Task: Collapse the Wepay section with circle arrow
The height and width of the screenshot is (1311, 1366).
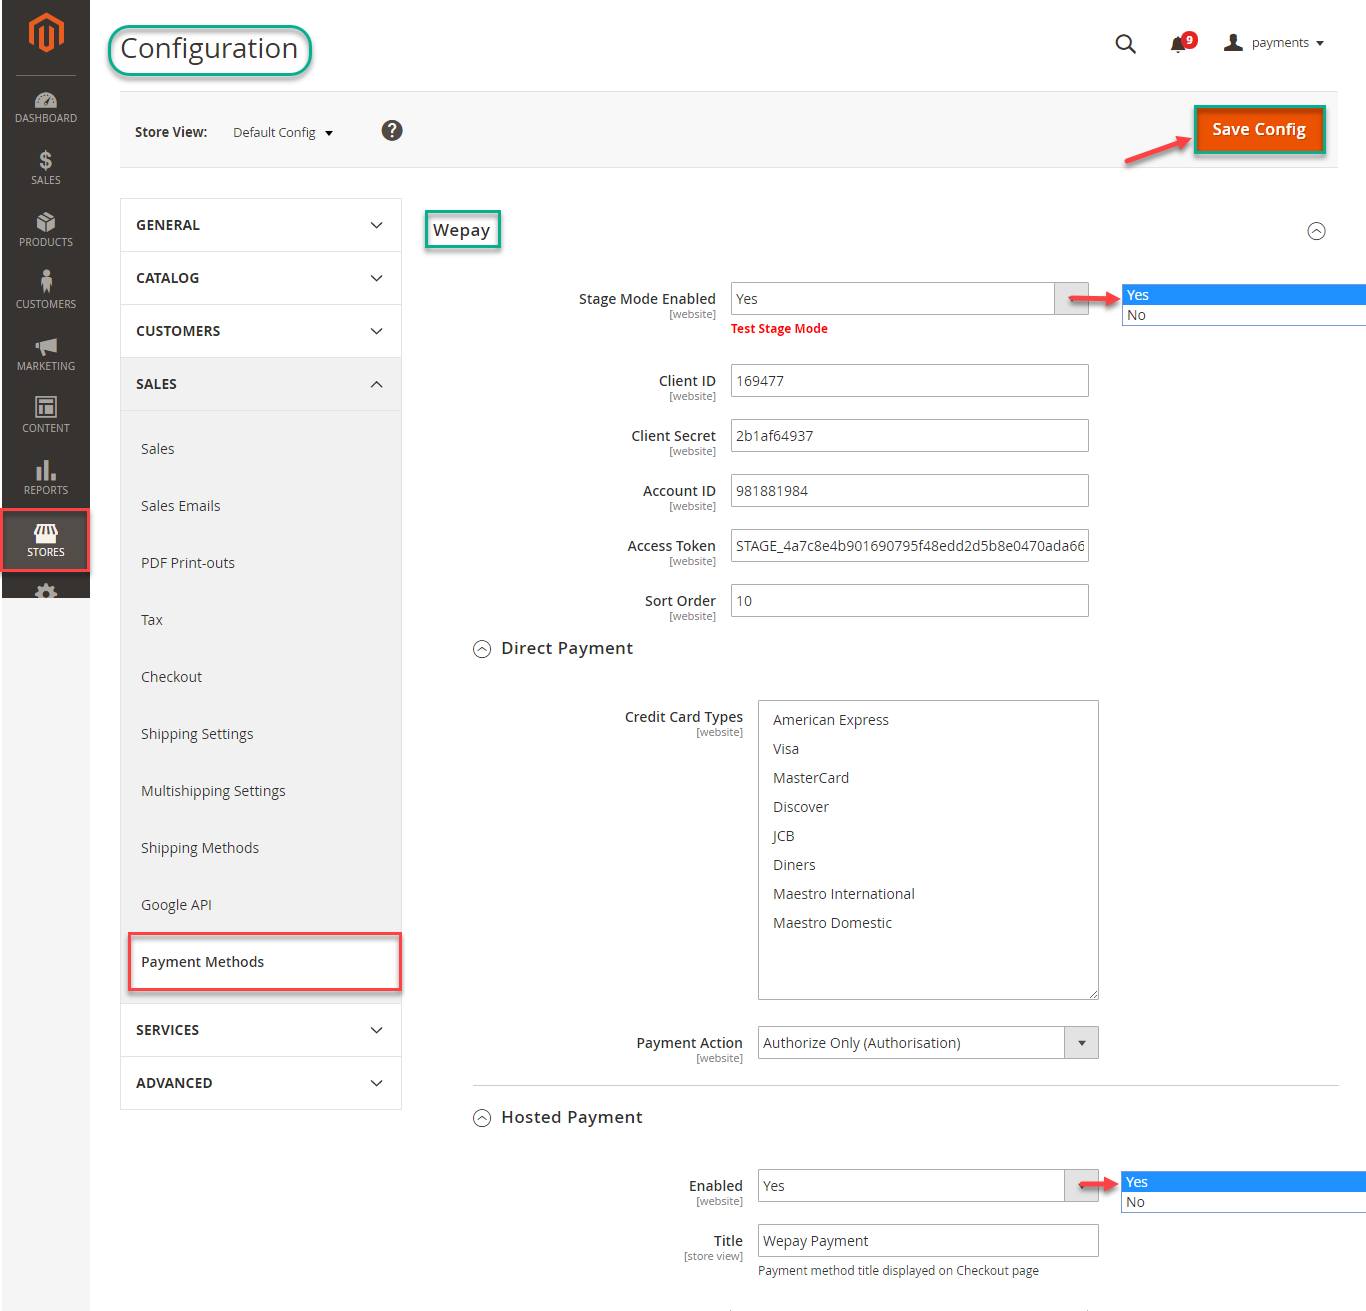Action: (x=1316, y=231)
